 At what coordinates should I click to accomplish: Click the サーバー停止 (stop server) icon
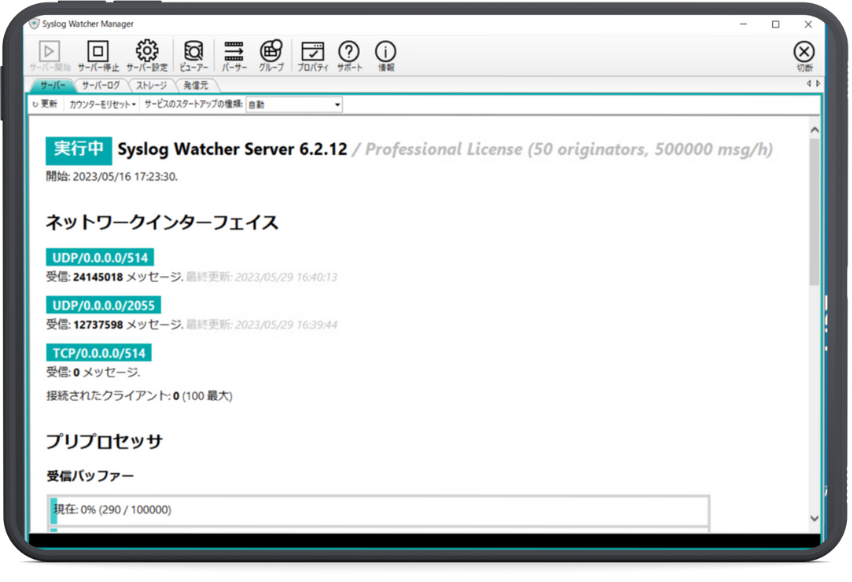click(x=98, y=56)
